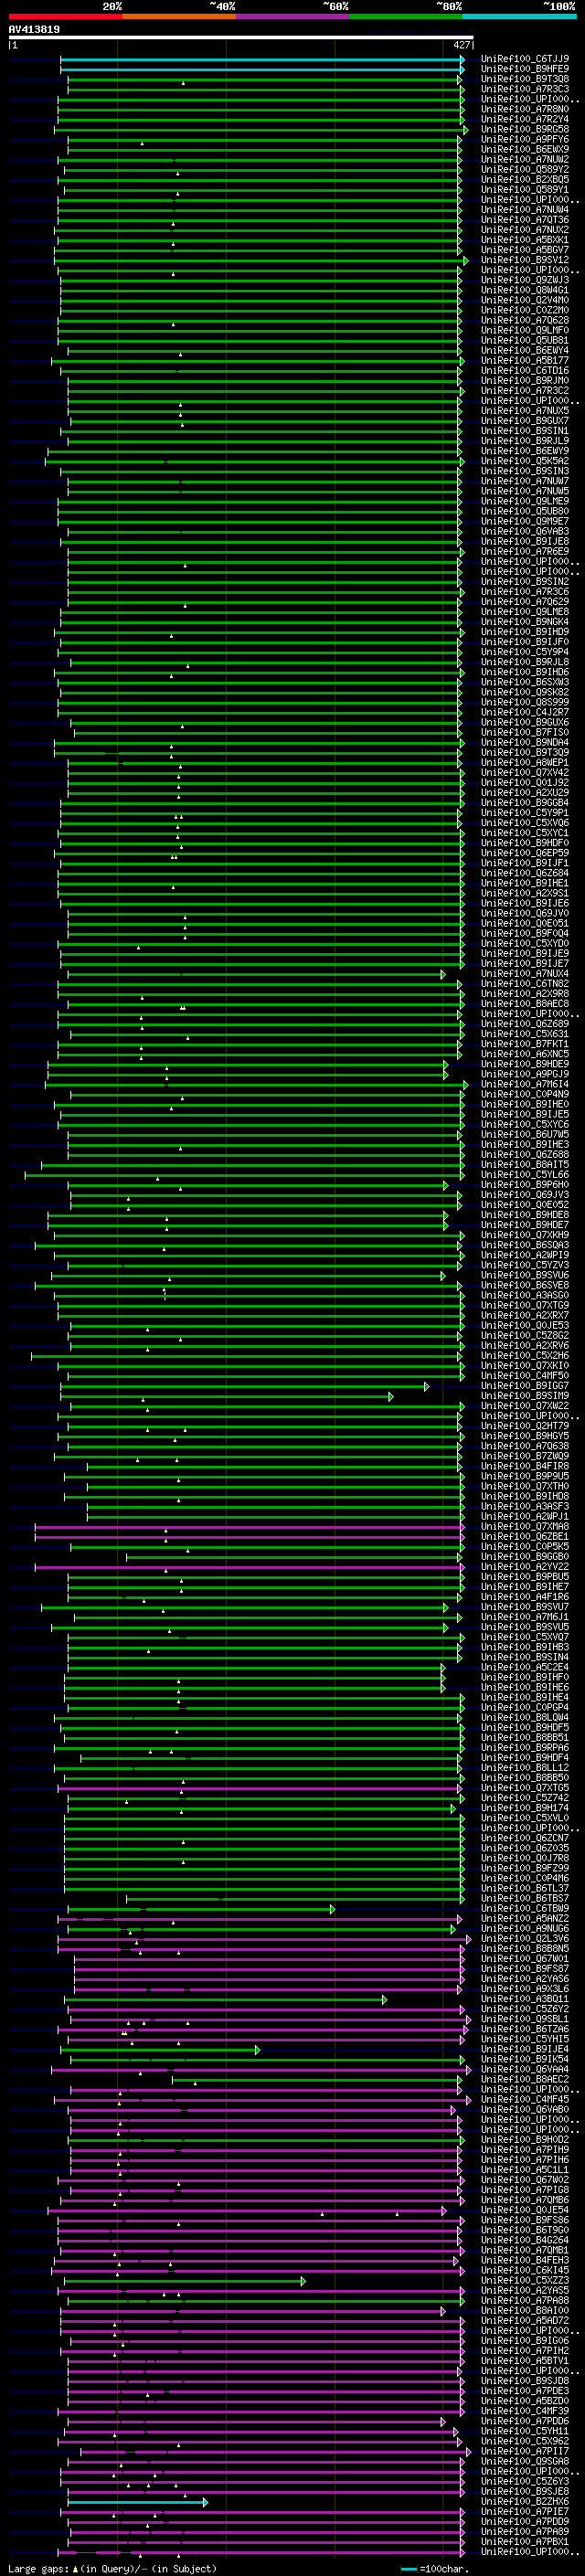This screenshot has height=2576, width=585.
Task: Open hit UniRef100_A5AD72
Action: [x=524, y=2321]
